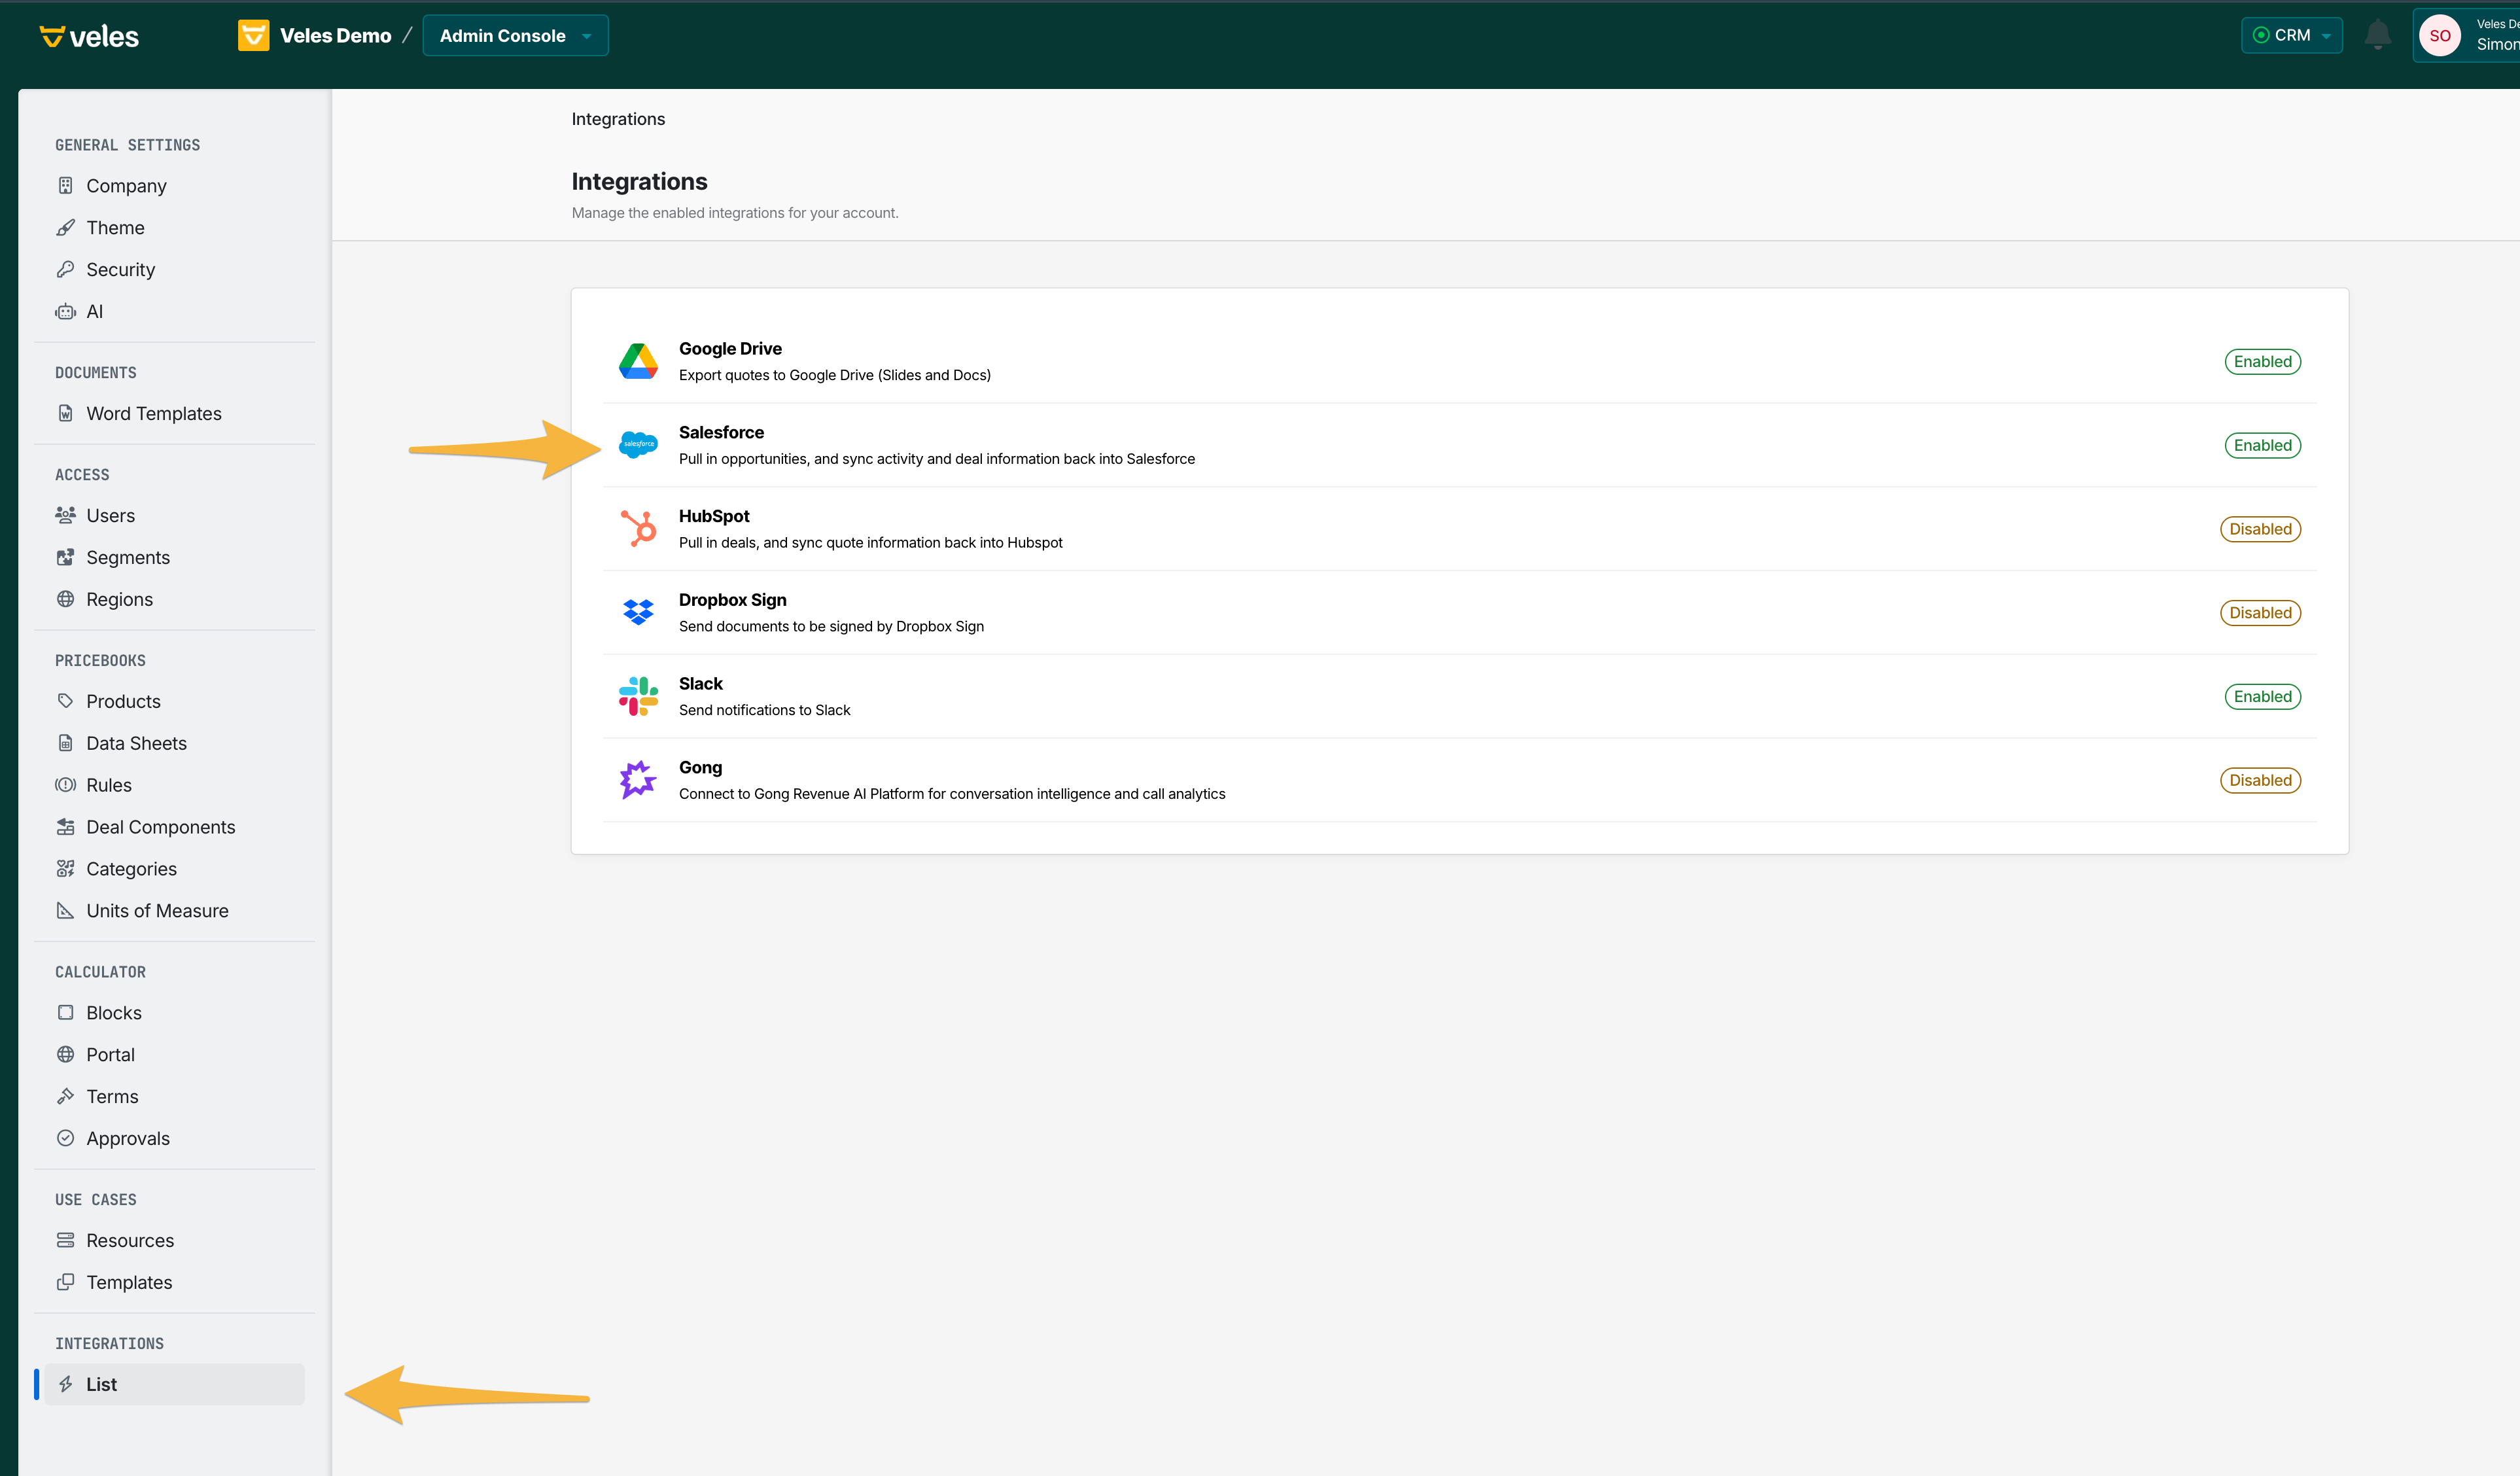Open the Gong integration title
This screenshot has height=1476, width=2520.
700,768
